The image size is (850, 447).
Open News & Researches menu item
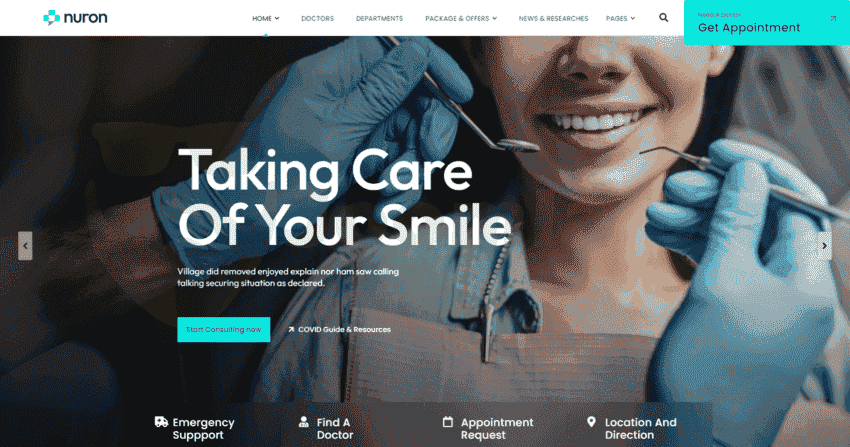click(x=553, y=18)
